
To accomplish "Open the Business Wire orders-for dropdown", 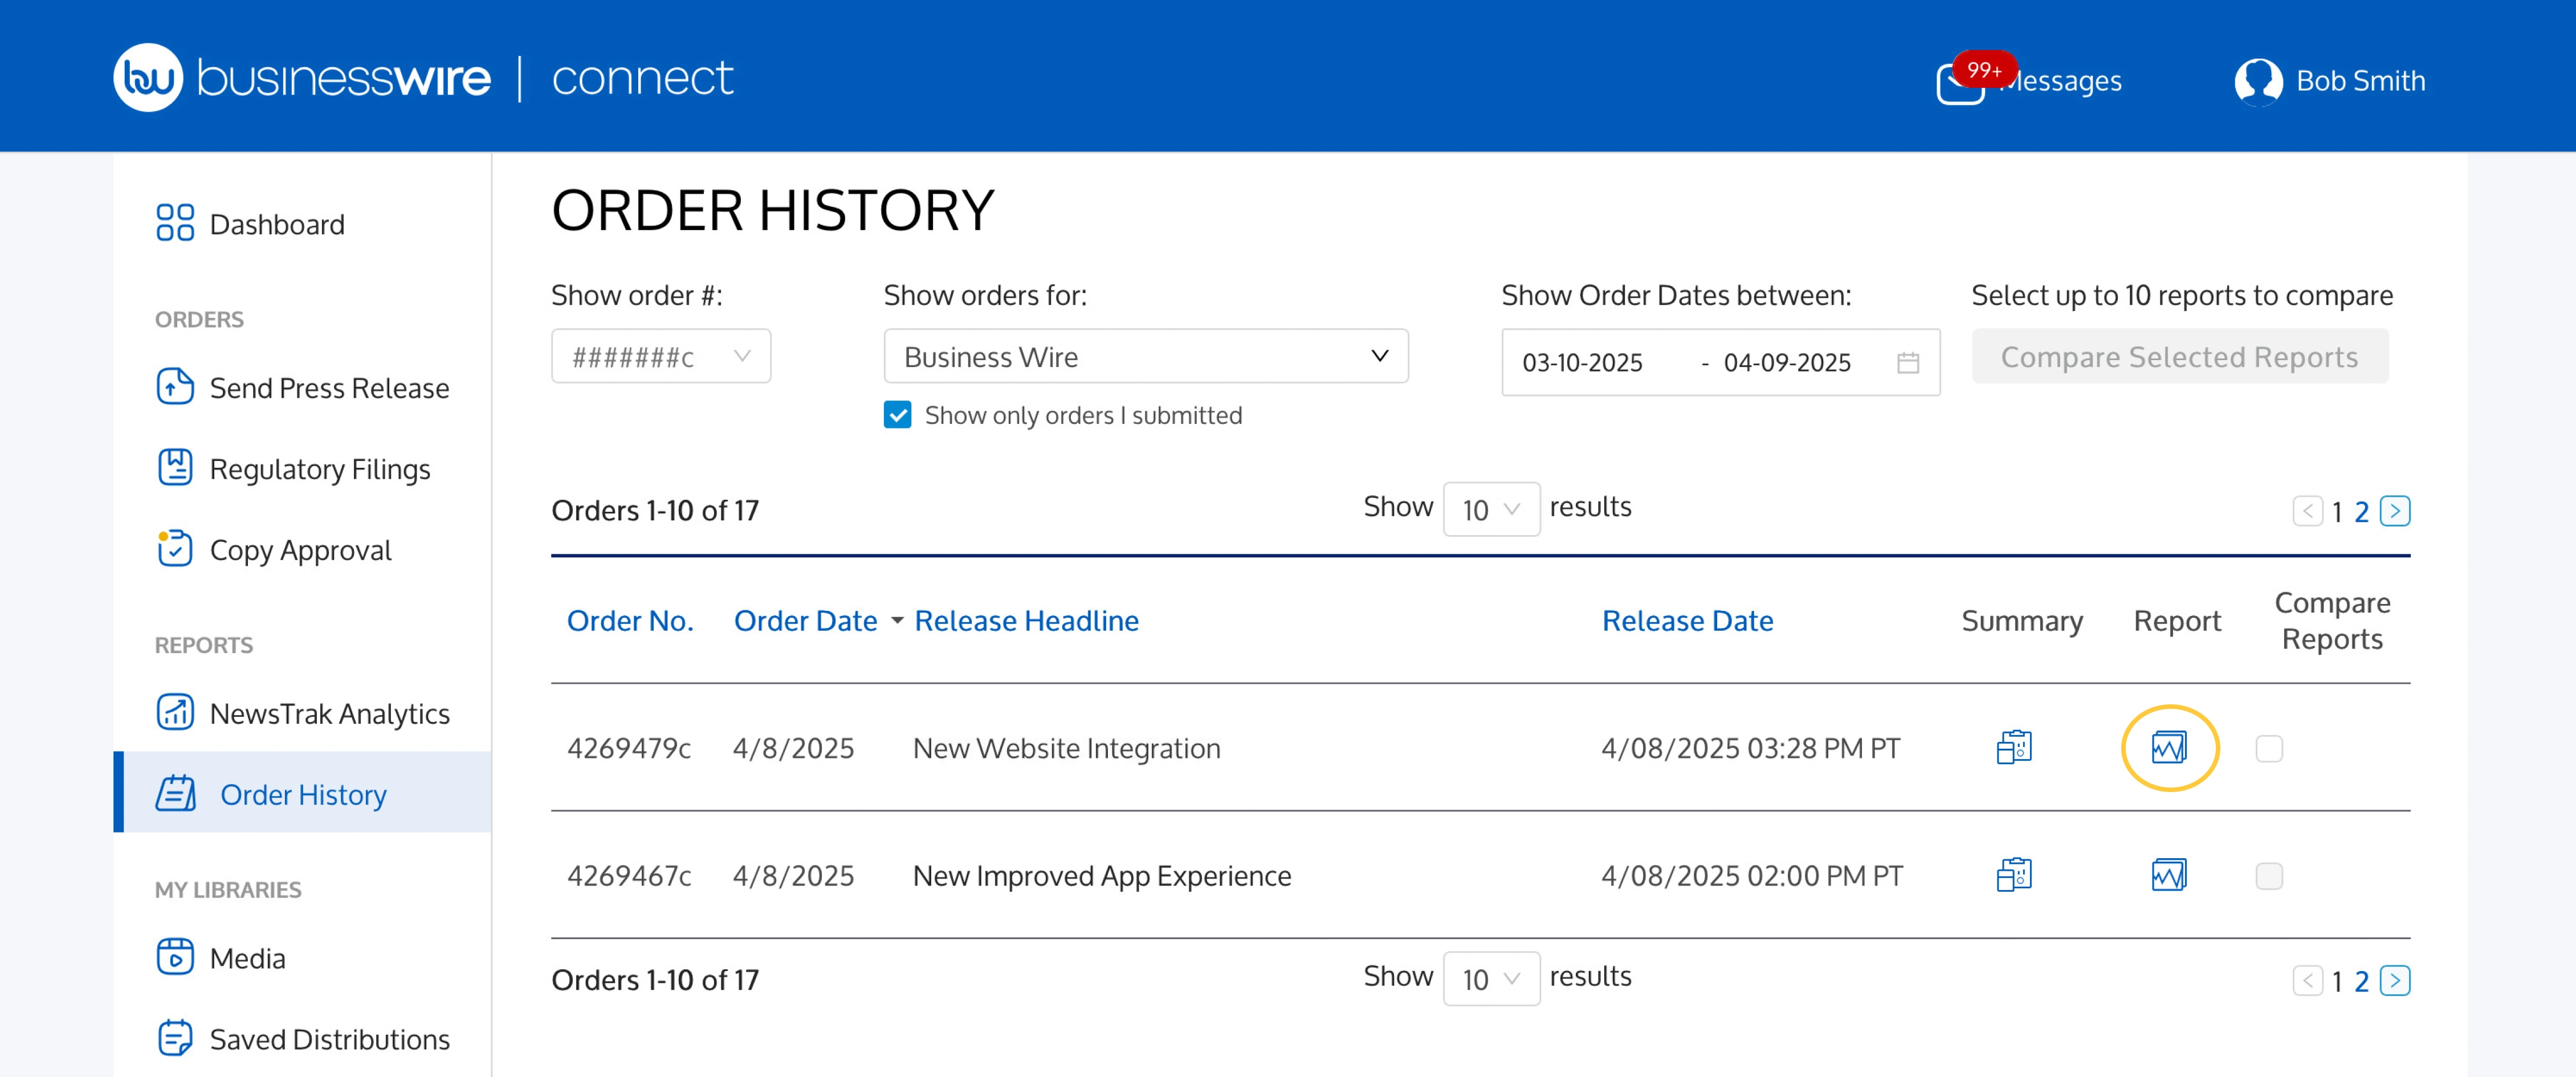I will pos(1146,356).
